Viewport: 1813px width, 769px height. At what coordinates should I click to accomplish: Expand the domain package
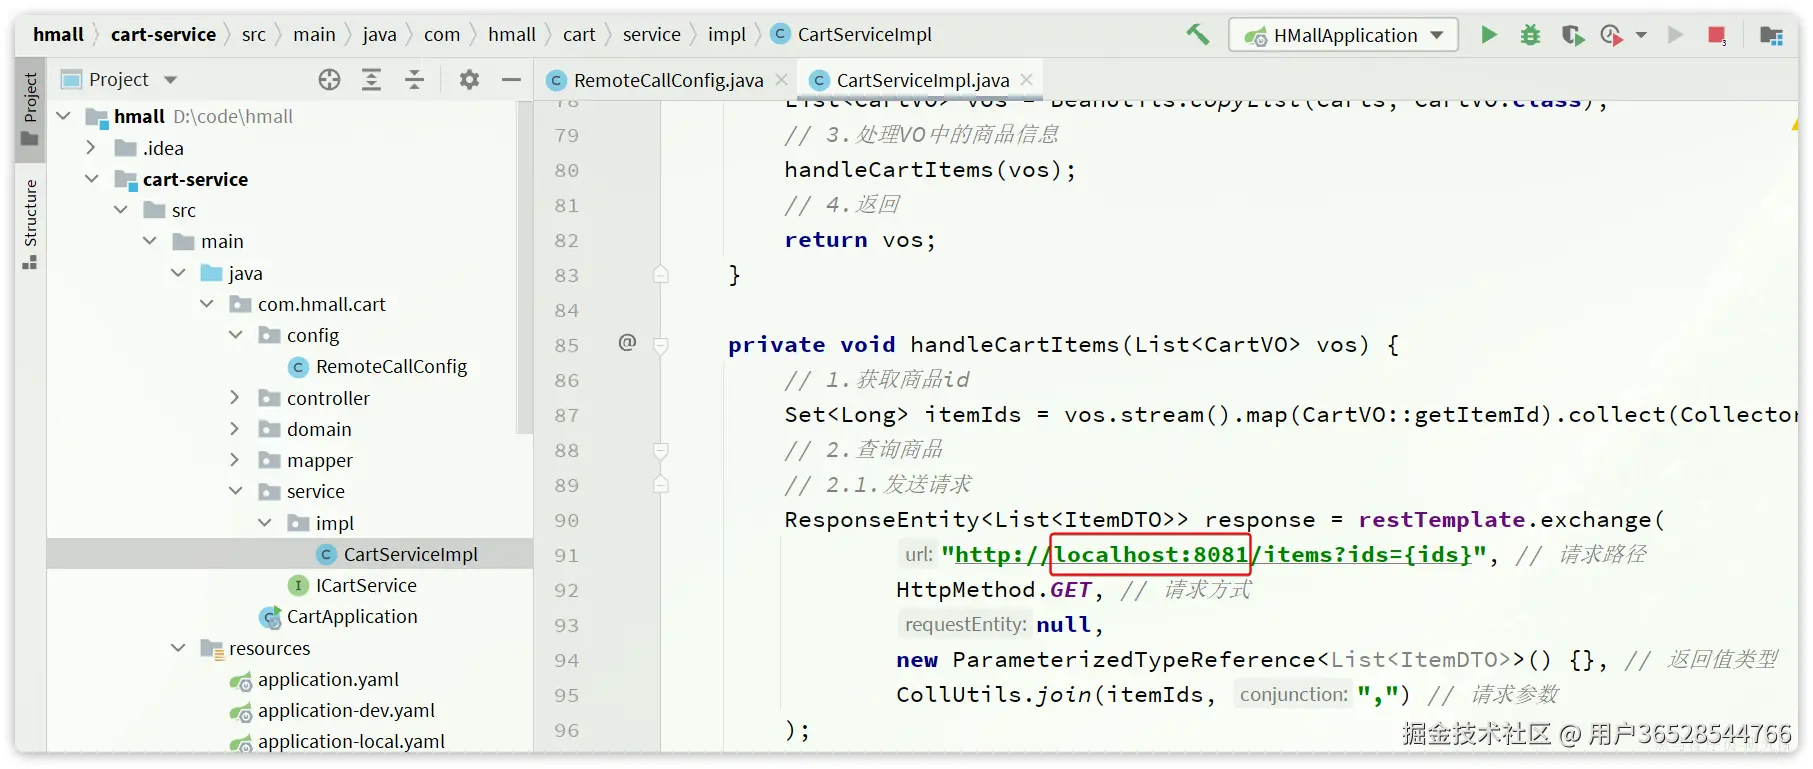pyautogui.click(x=236, y=429)
